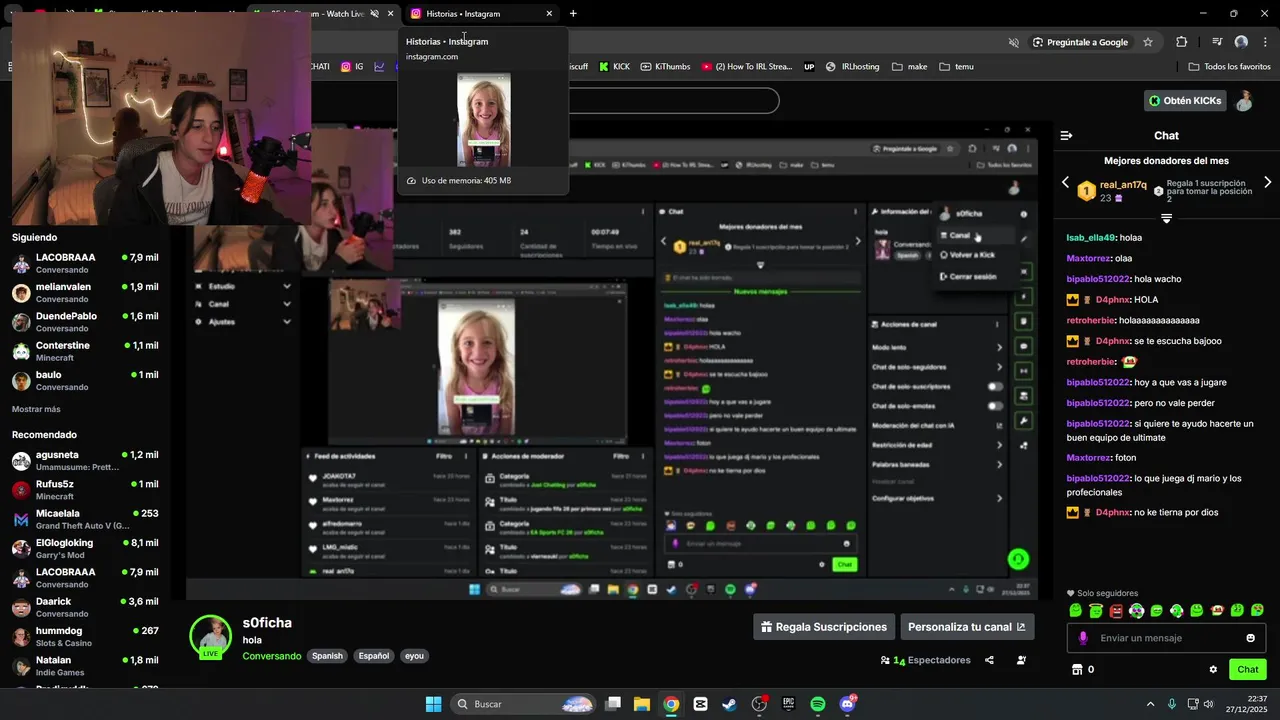Screen dimensions: 1280x720
Task: Show previous top donor arrow
Action: click(x=1065, y=183)
